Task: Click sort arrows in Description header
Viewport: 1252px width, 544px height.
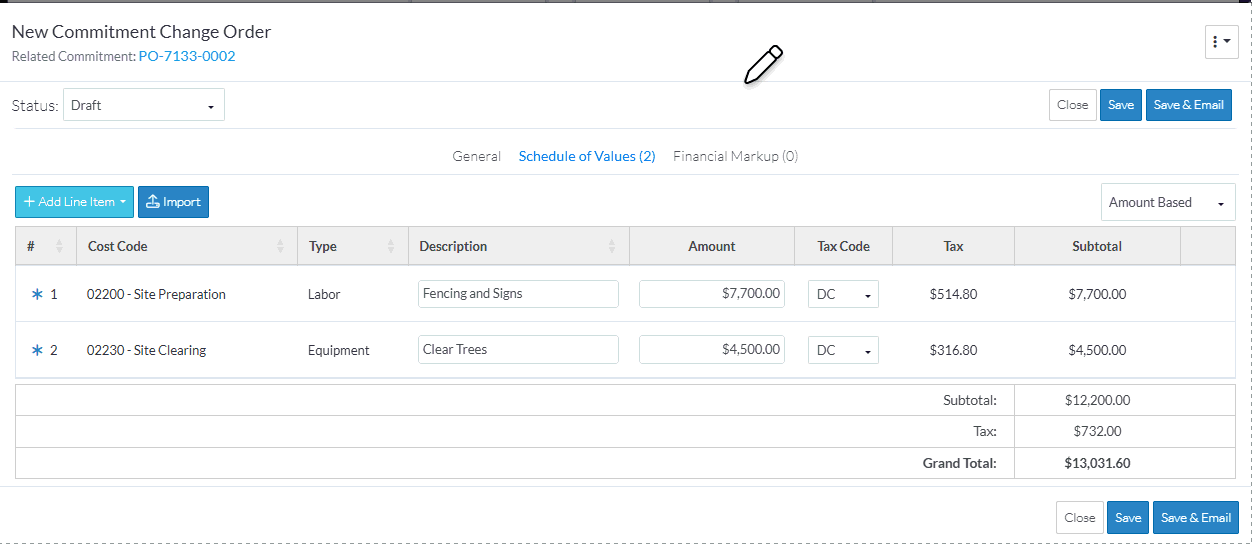Action: point(612,246)
